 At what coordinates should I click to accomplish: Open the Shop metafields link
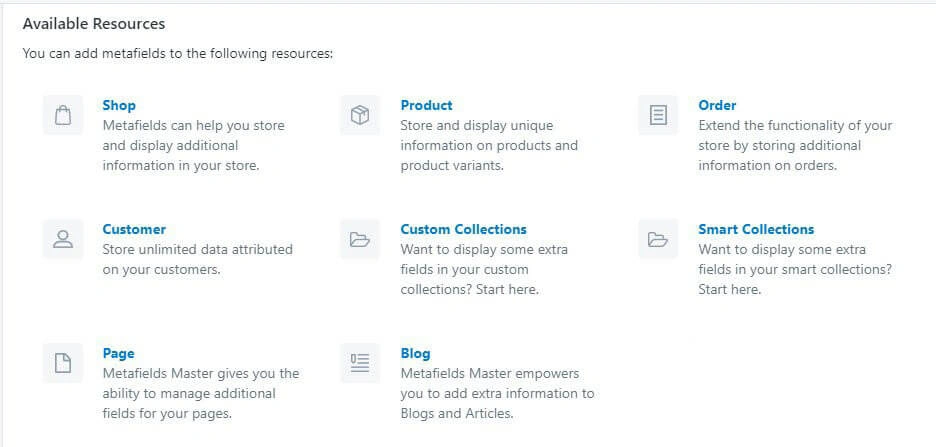[119, 105]
